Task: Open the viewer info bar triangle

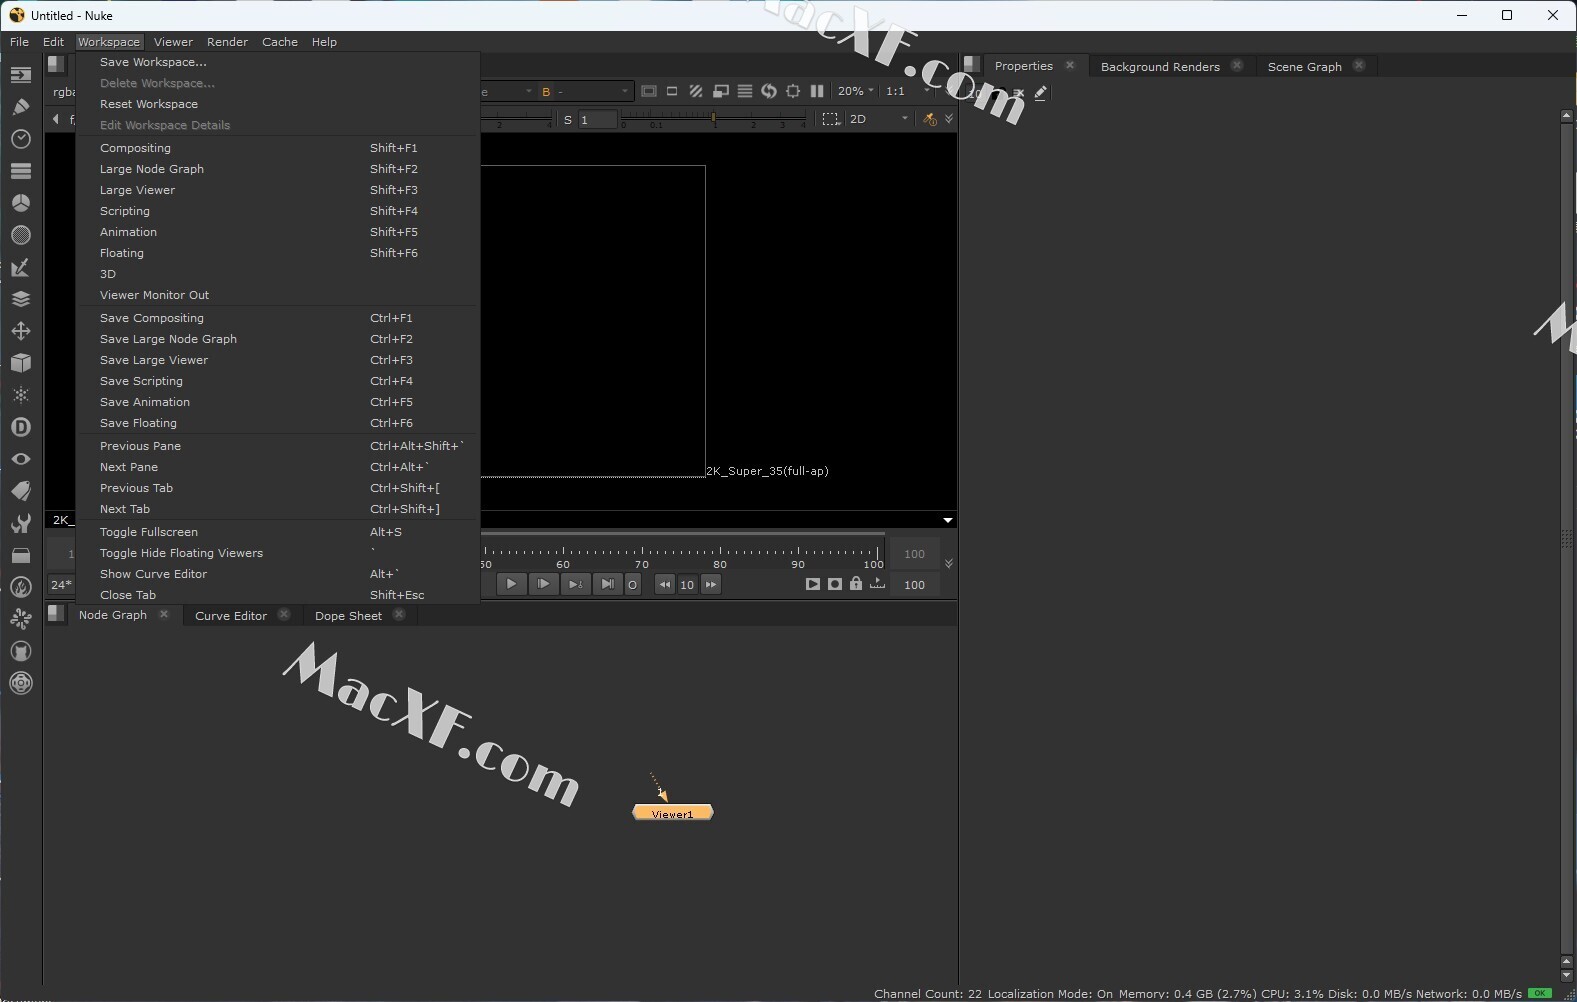Action: (948, 520)
